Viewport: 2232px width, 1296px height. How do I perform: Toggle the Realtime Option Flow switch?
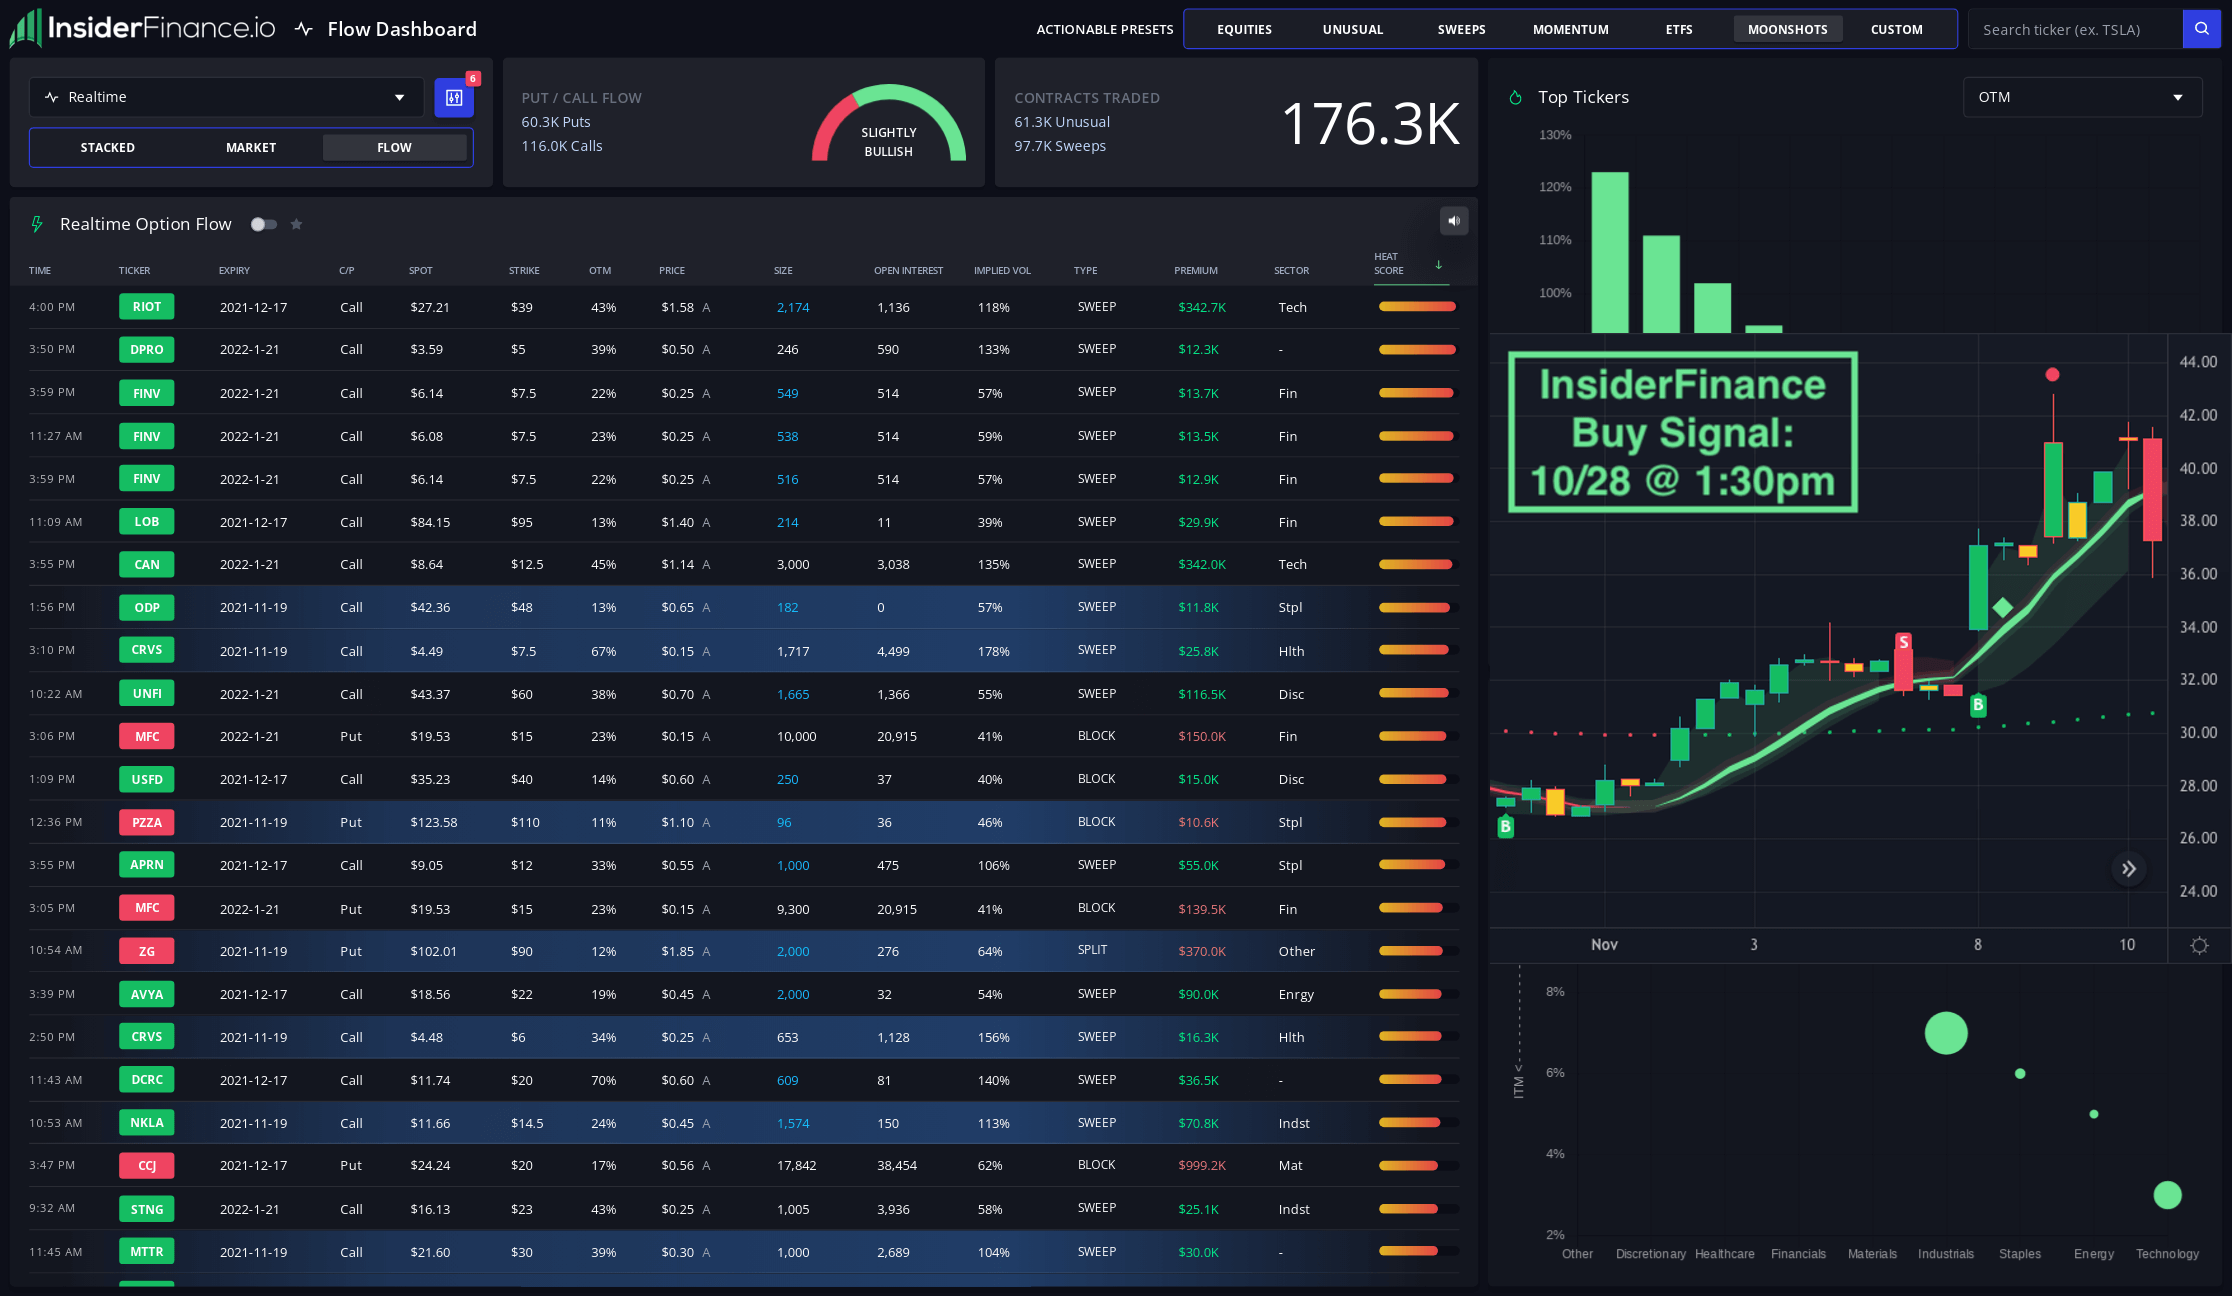(263, 224)
